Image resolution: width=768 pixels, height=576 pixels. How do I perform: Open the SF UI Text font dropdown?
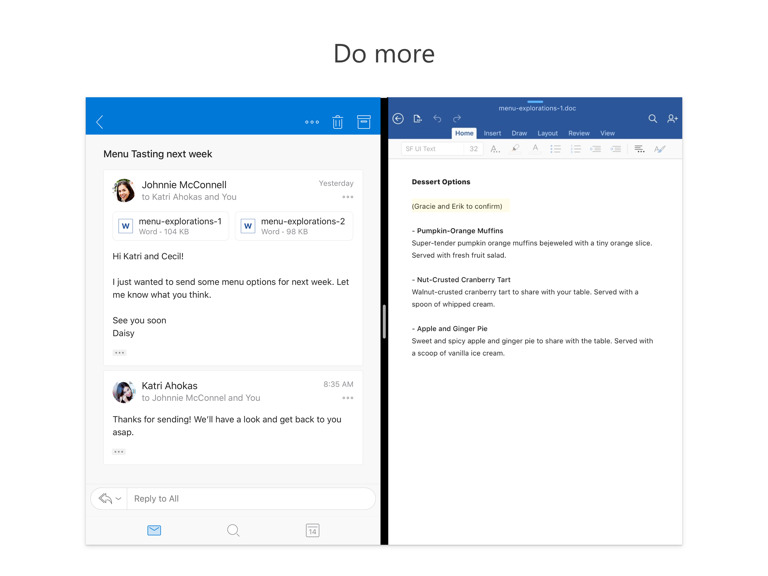click(440, 149)
